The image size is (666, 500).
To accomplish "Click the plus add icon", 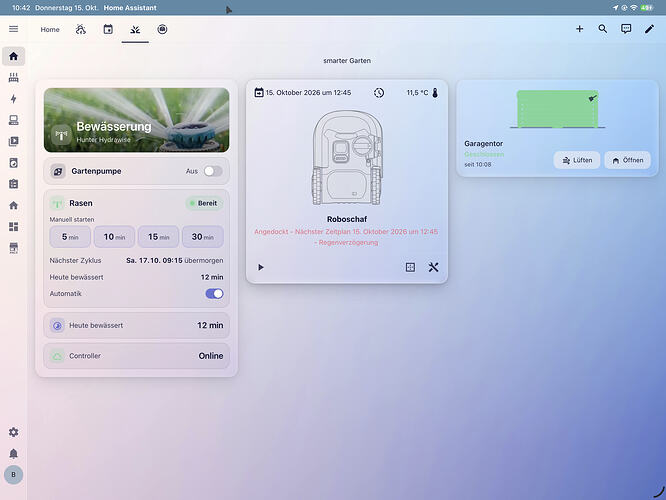I will click(579, 29).
